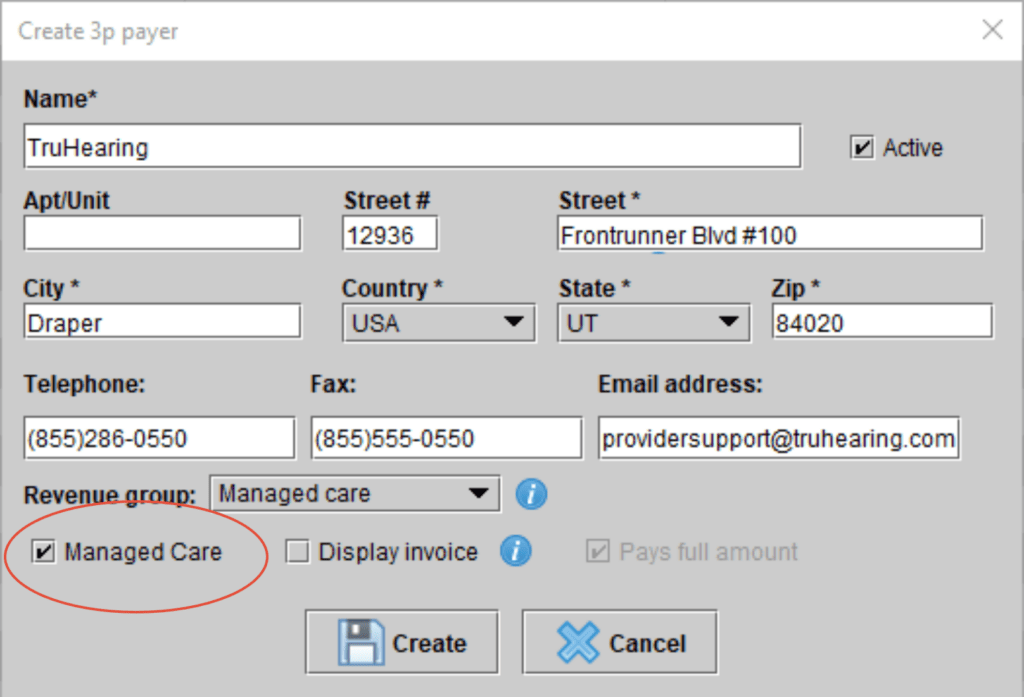Close the Create 3p payer dialog
This screenshot has height=697, width=1024.
click(x=993, y=29)
